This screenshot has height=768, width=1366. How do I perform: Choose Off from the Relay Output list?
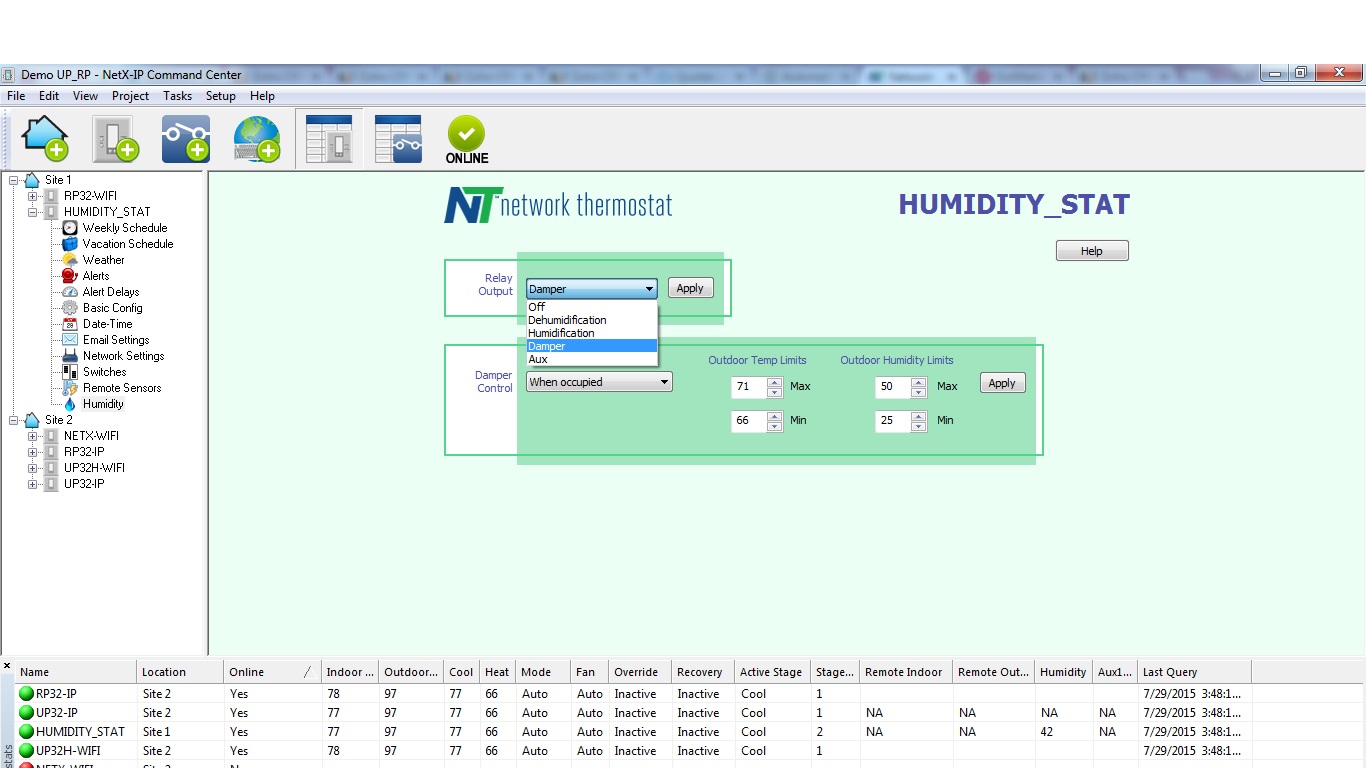coord(592,307)
